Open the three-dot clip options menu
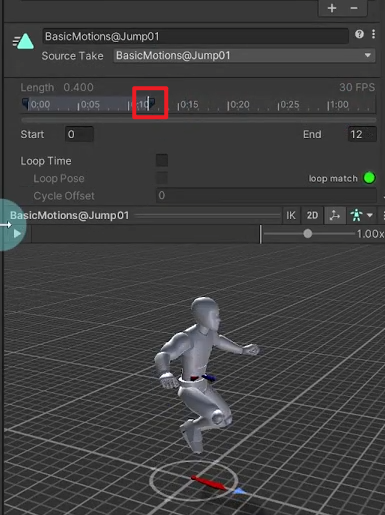Image resolution: width=385 pixels, height=515 pixels. coord(374,34)
